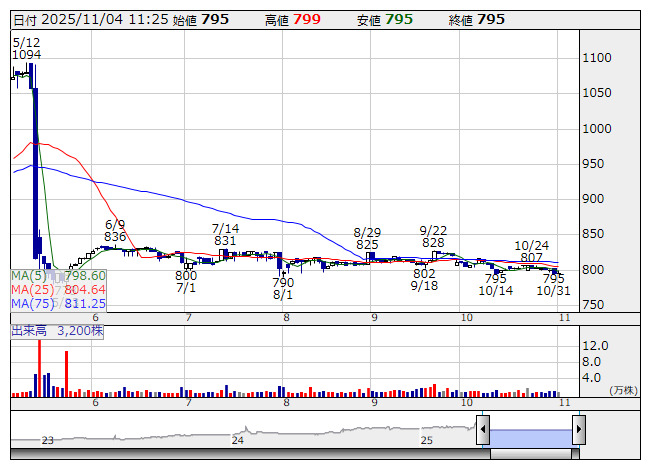Click the 5/12 high label 1094

(26, 54)
